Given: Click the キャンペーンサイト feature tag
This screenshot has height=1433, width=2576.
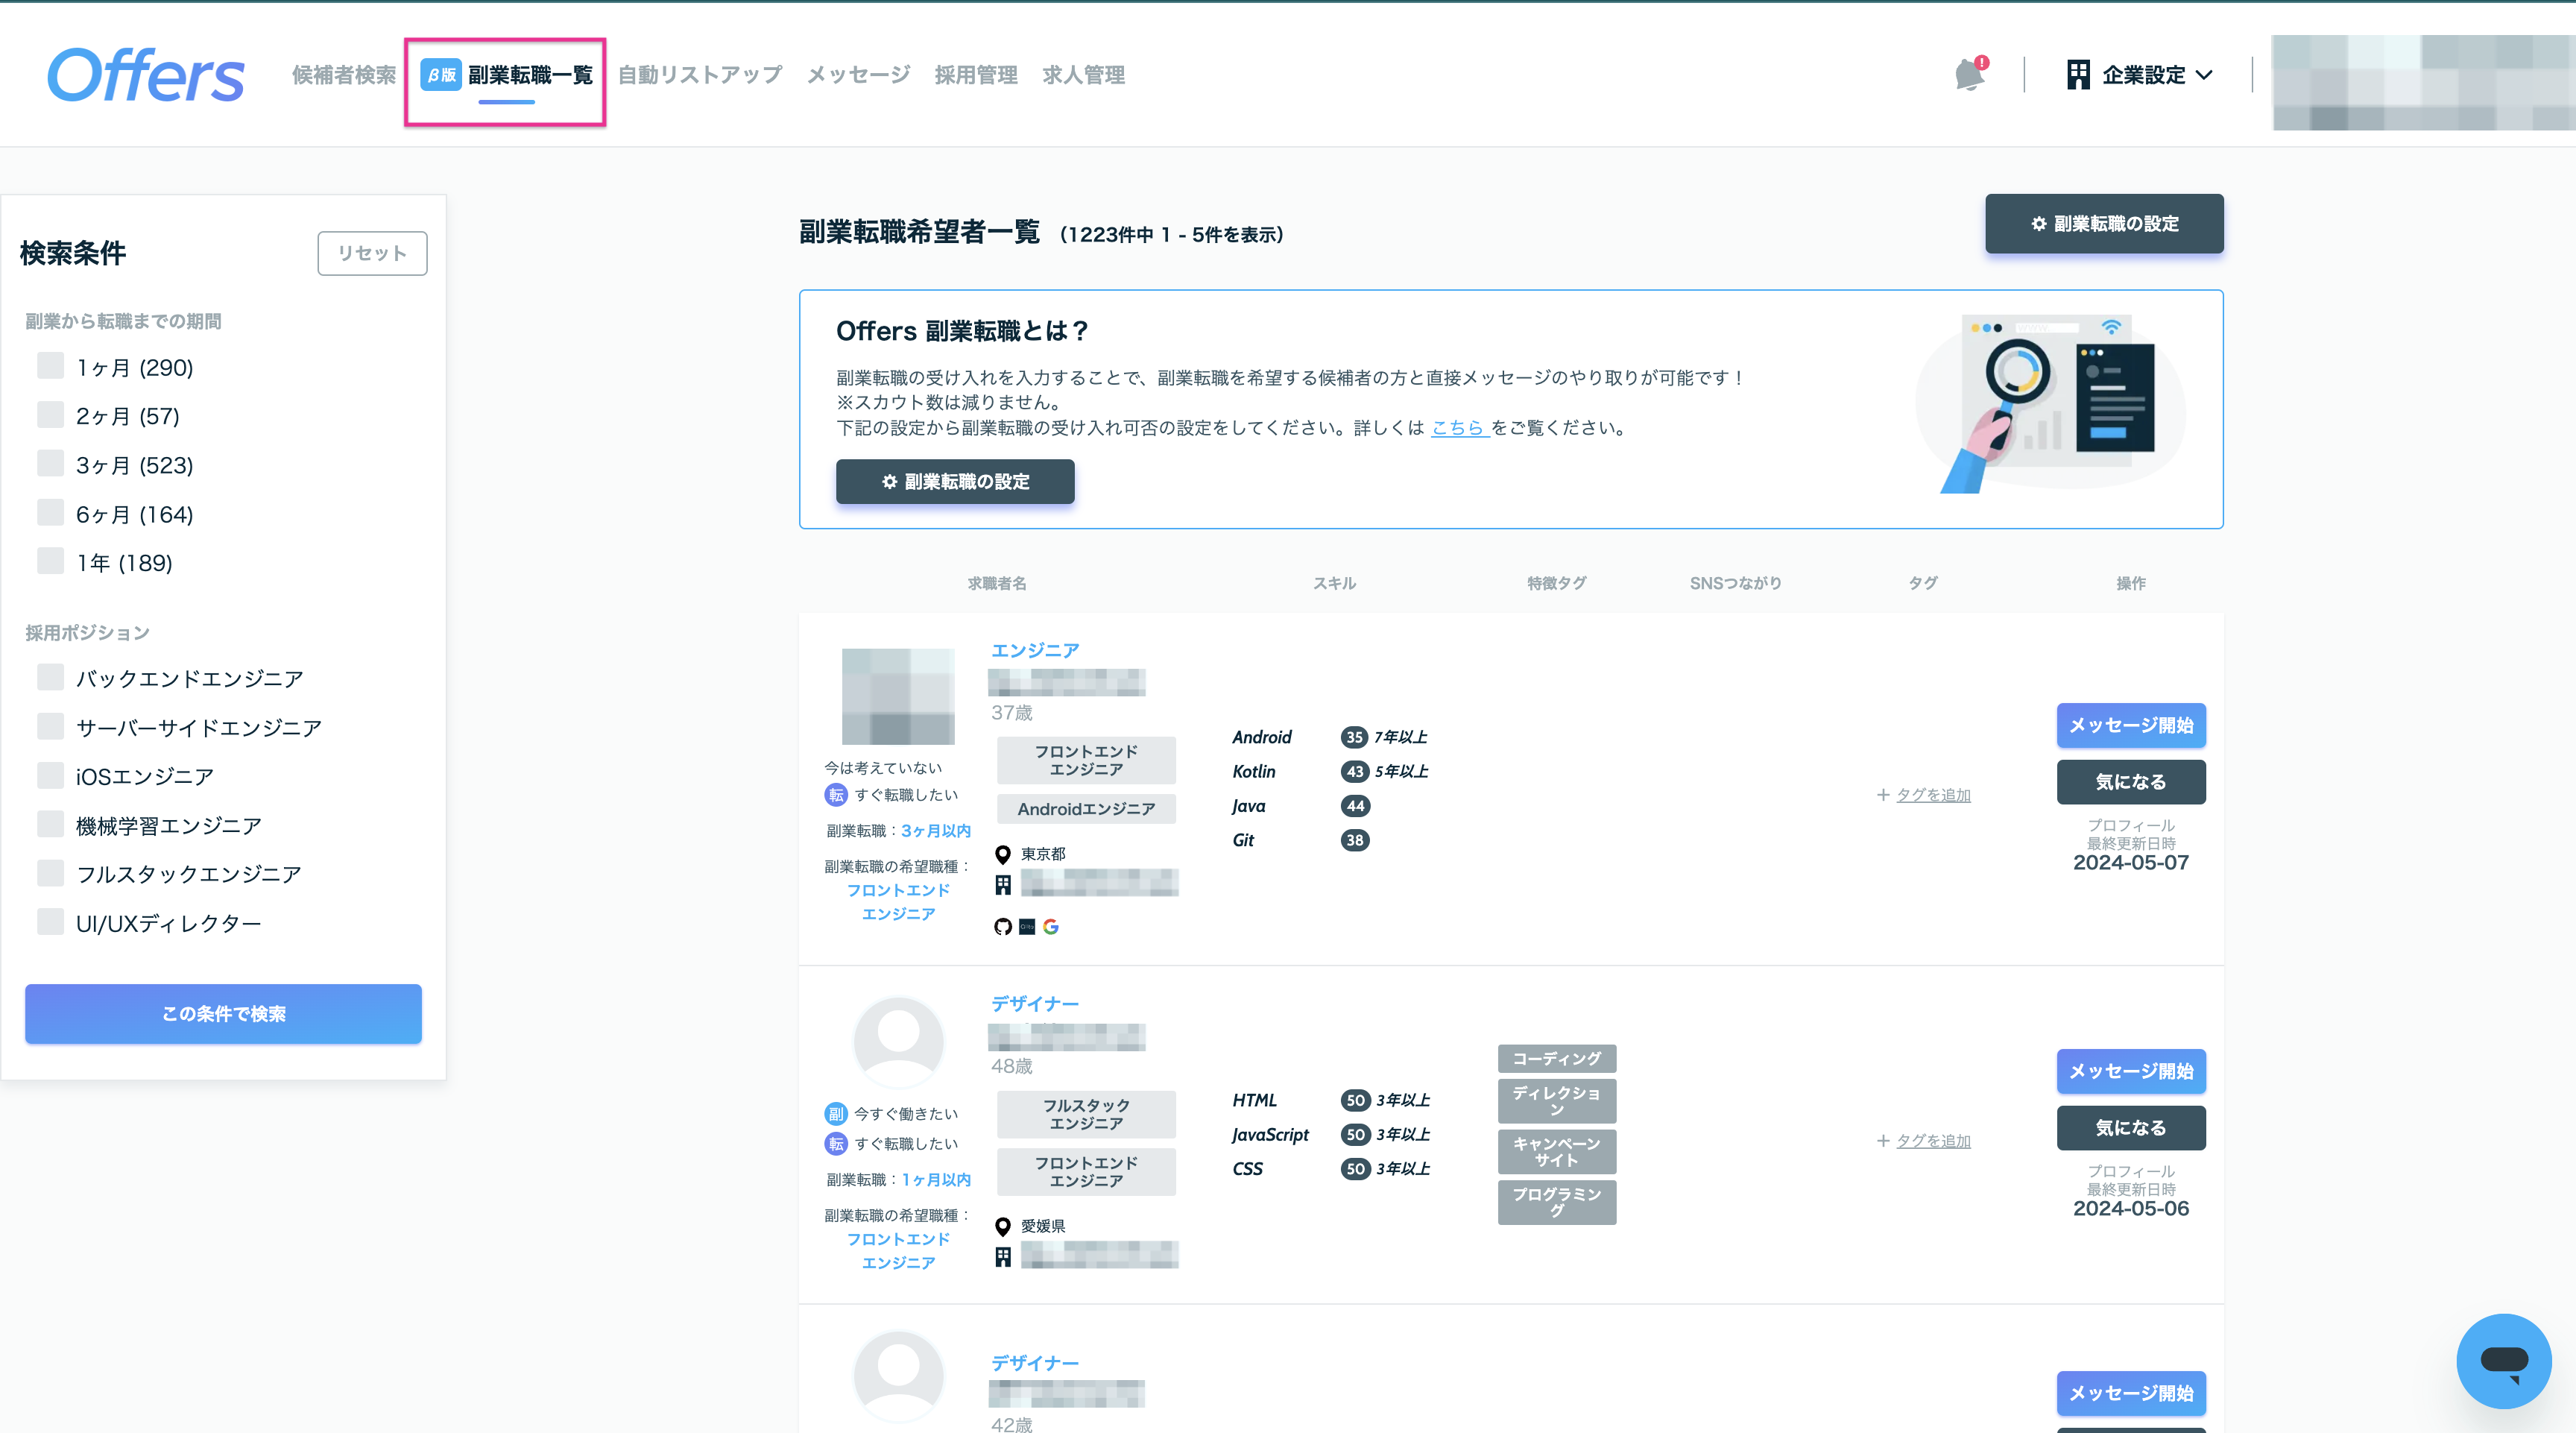Looking at the screenshot, I should click(x=1557, y=1152).
